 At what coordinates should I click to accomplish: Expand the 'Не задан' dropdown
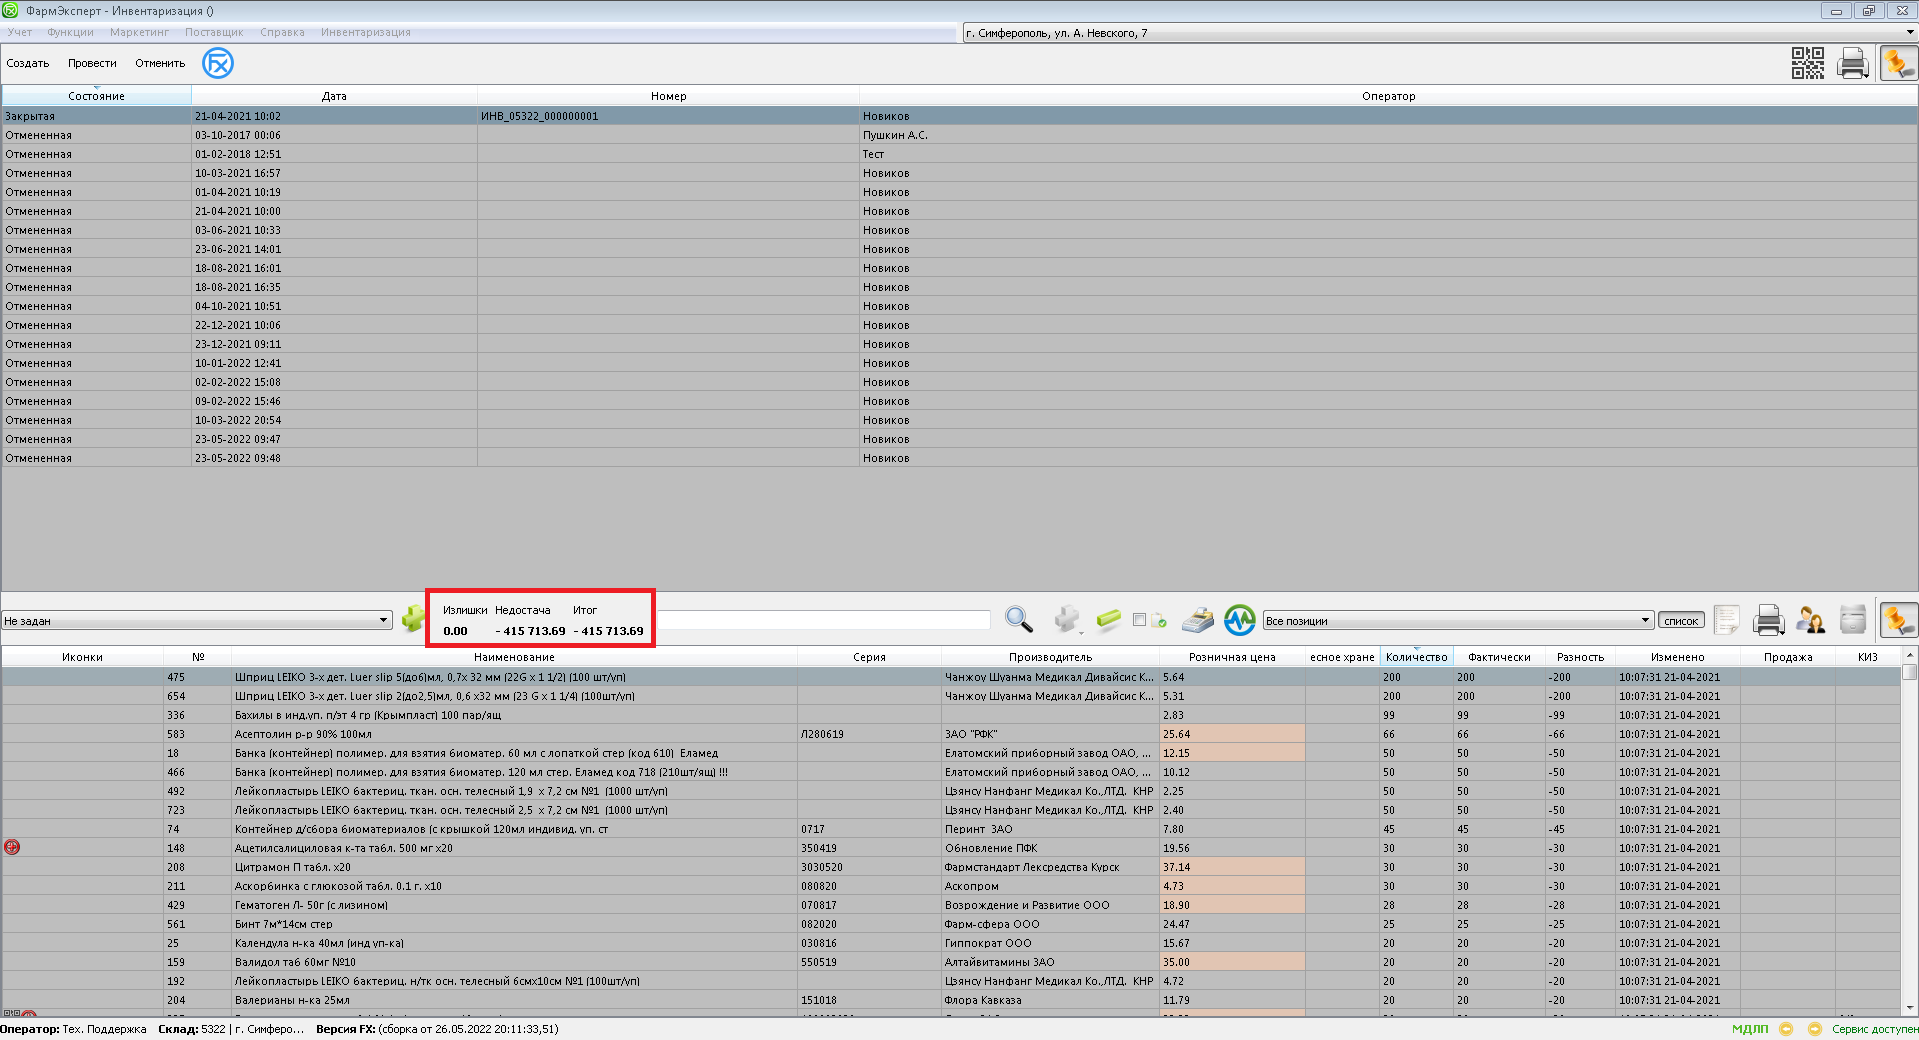point(383,621)
